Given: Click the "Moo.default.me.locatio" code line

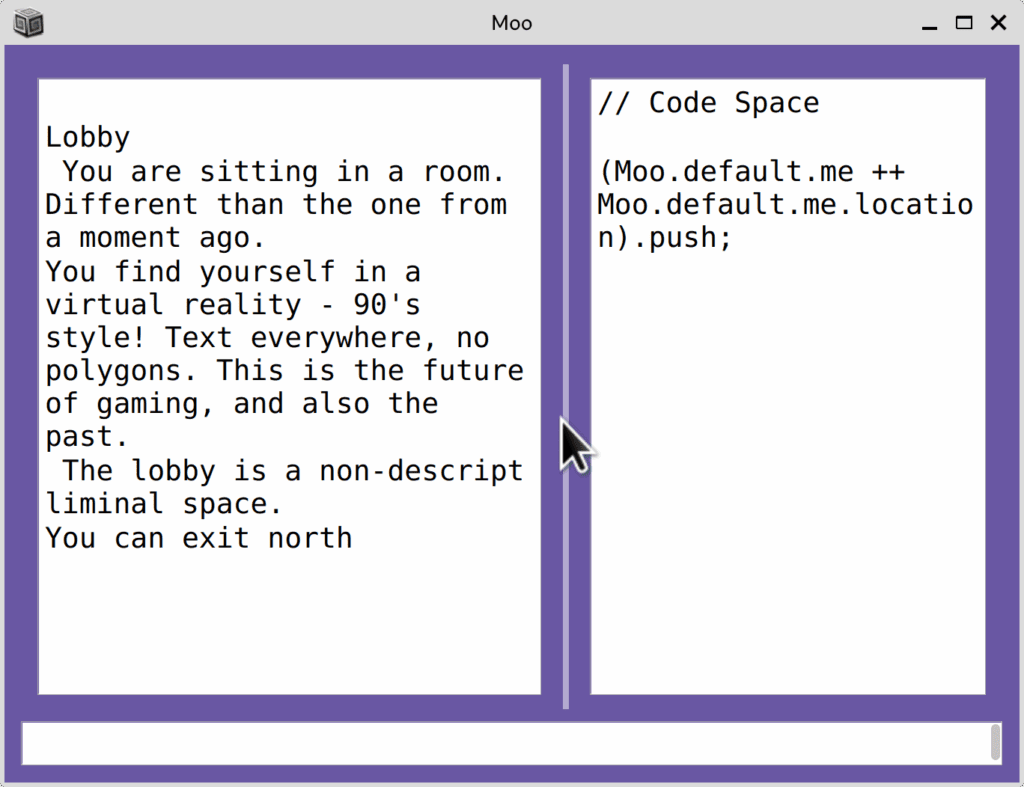Looking at the screenshot, I should click(x=785, y=205).
